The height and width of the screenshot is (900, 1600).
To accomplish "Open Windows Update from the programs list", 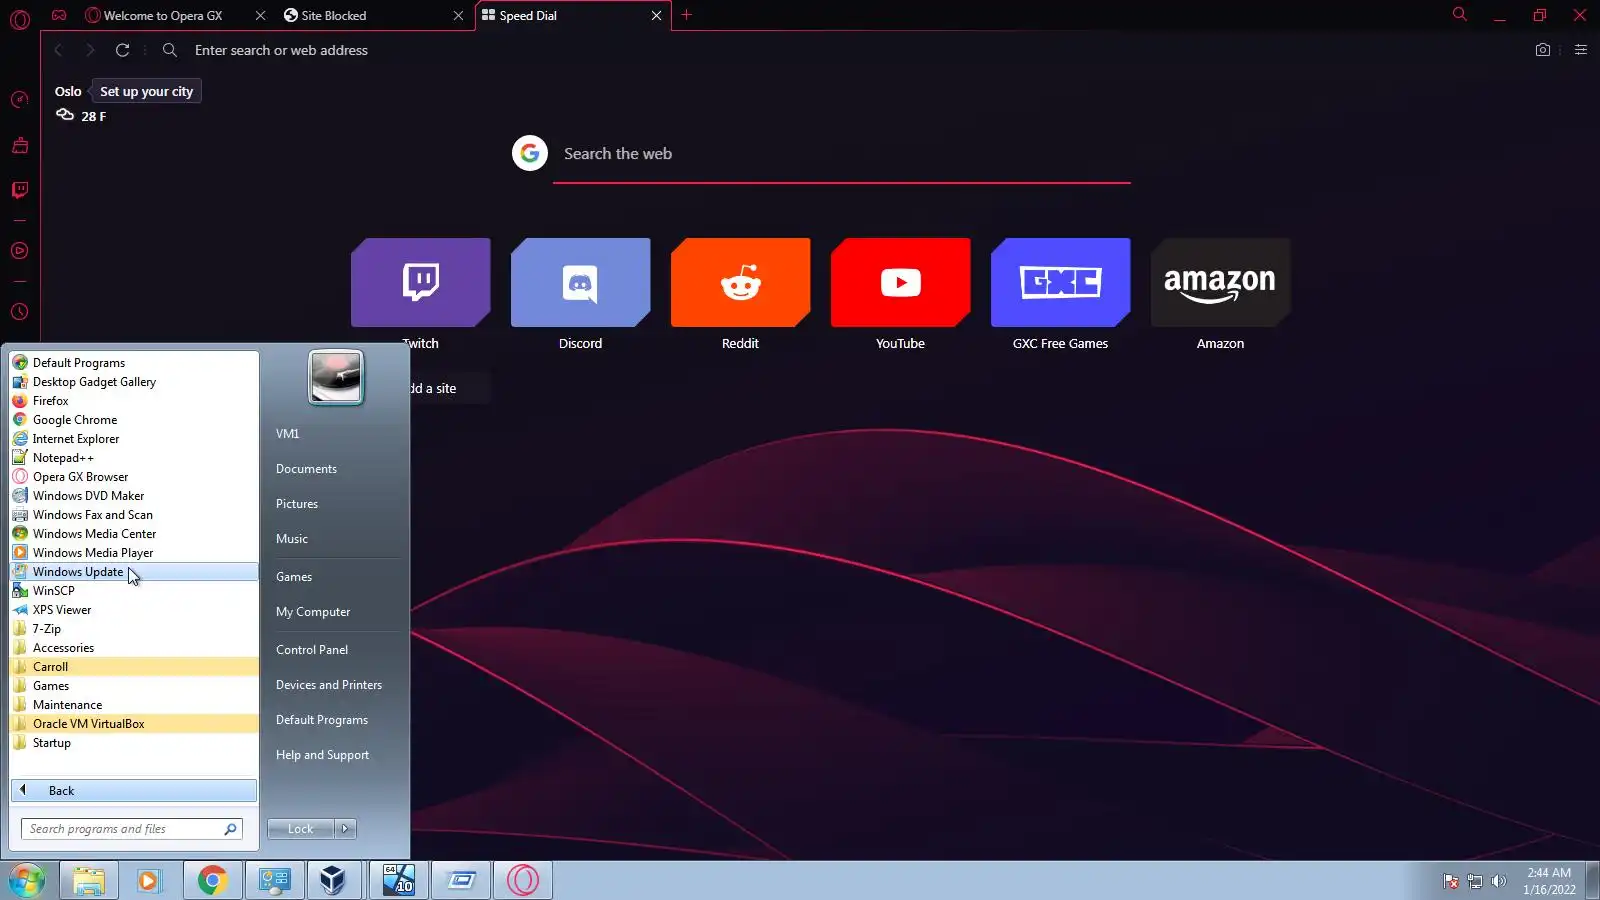I will pos(134,572).
